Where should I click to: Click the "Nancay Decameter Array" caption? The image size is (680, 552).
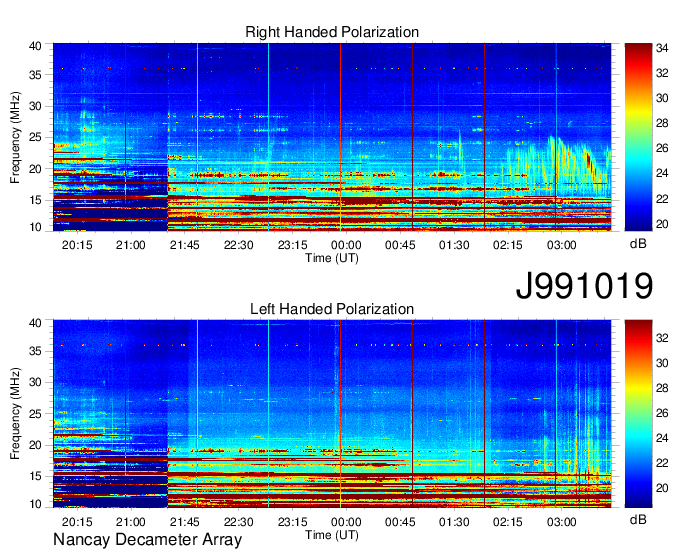click(147, 540)
